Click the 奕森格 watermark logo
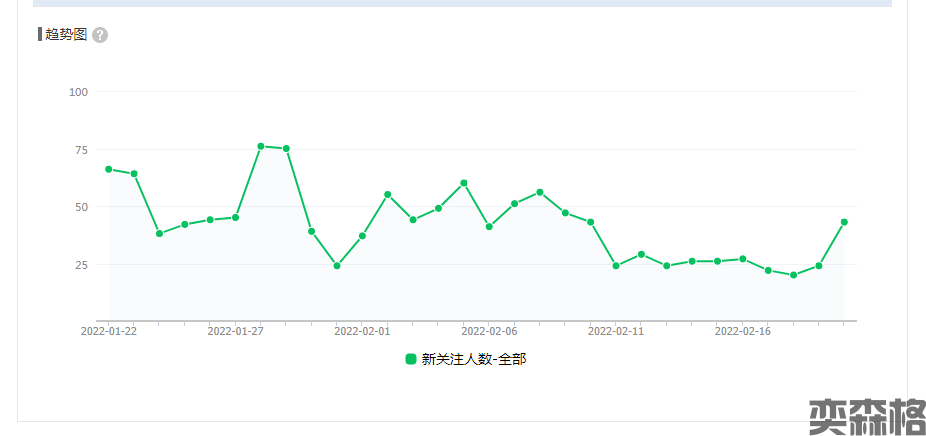 click(x=866, y=416)
